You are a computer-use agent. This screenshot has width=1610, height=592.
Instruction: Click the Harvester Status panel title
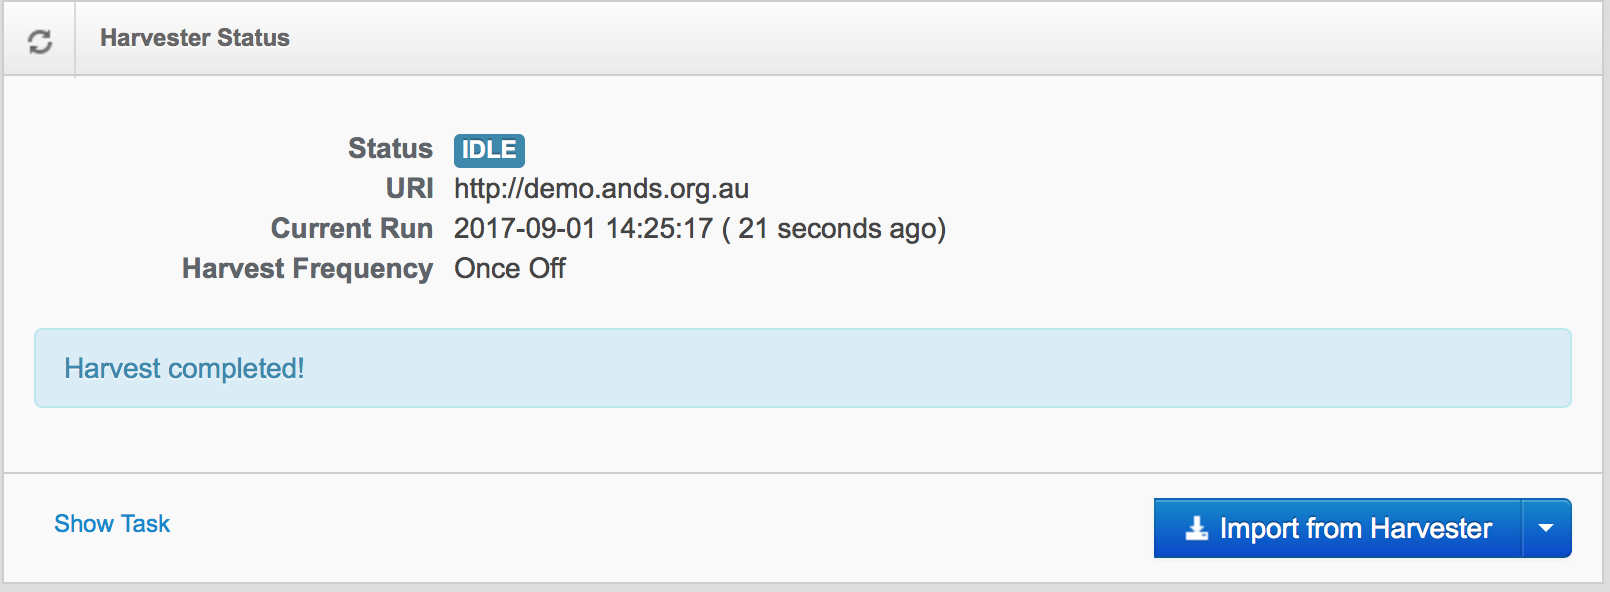coord(195,38)
